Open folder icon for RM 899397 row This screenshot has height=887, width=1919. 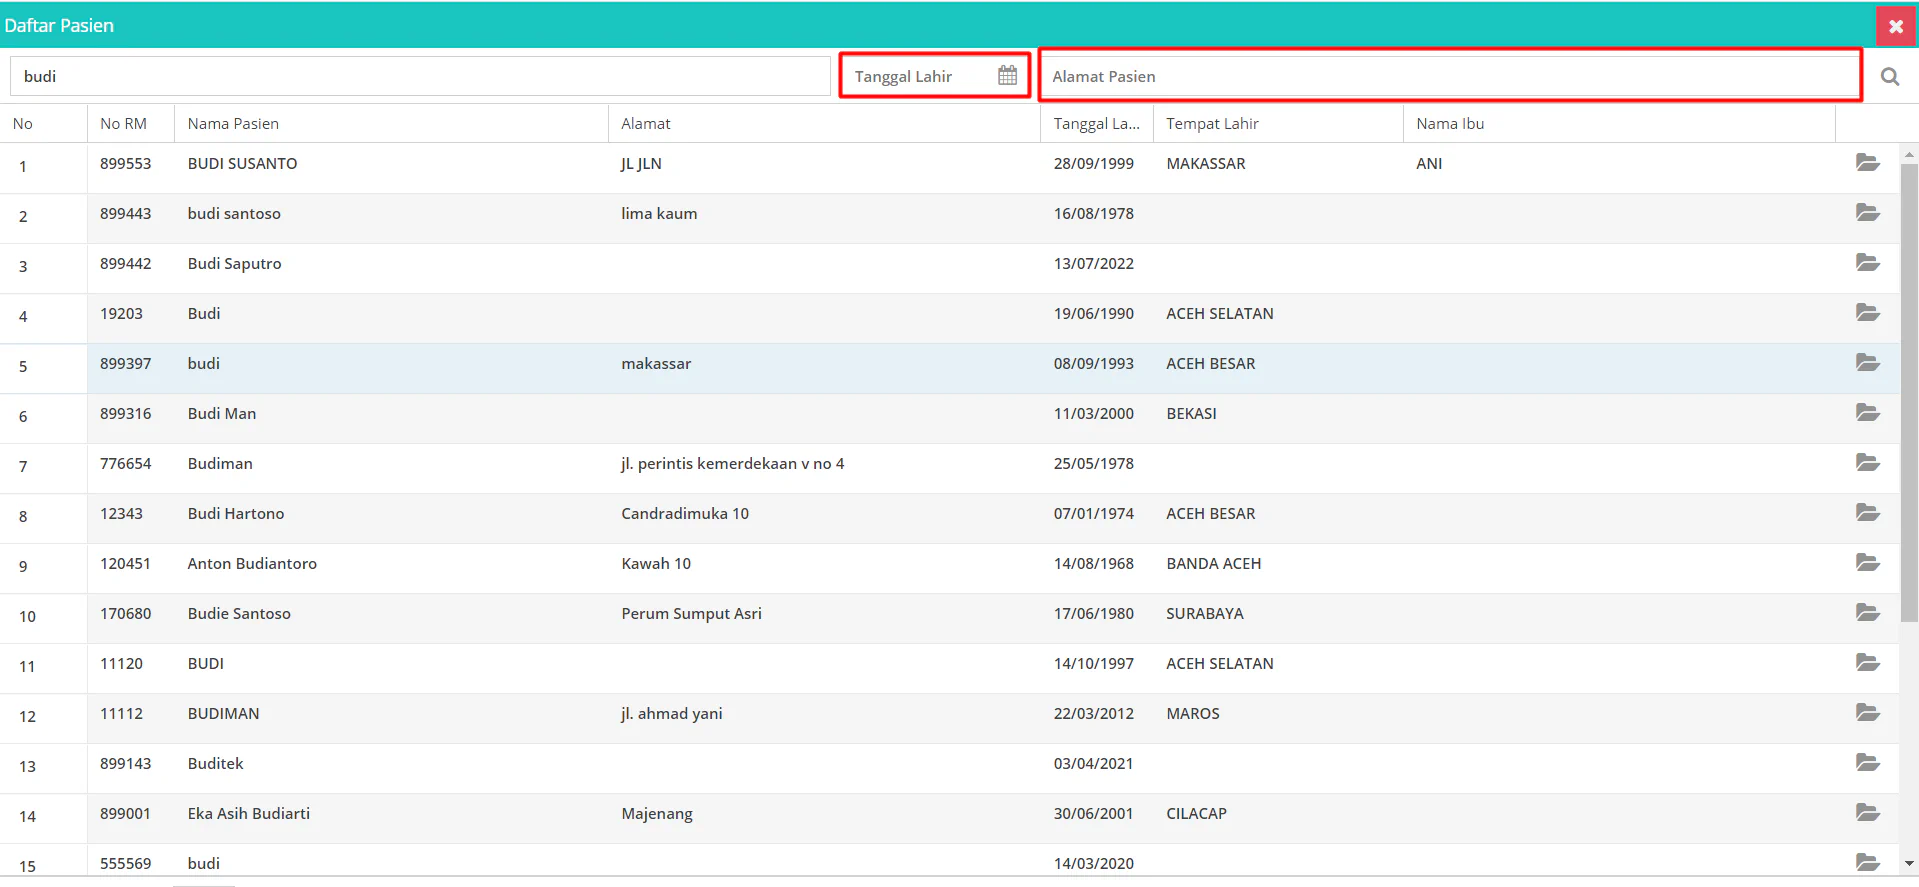pos(1867,362)
